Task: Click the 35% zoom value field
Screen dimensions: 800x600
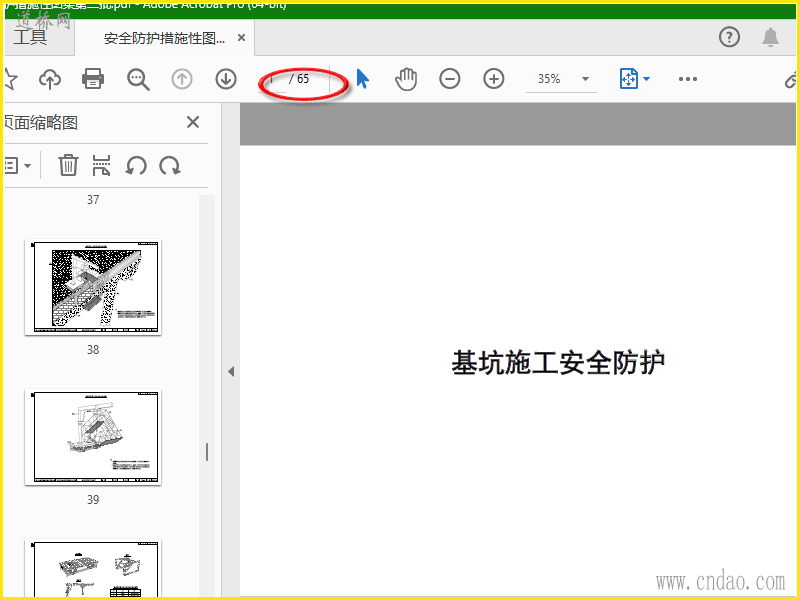Action: (x=549, y=79)
